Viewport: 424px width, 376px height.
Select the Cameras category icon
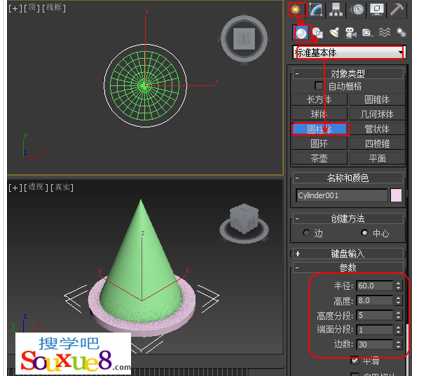(x=351, y=33)
